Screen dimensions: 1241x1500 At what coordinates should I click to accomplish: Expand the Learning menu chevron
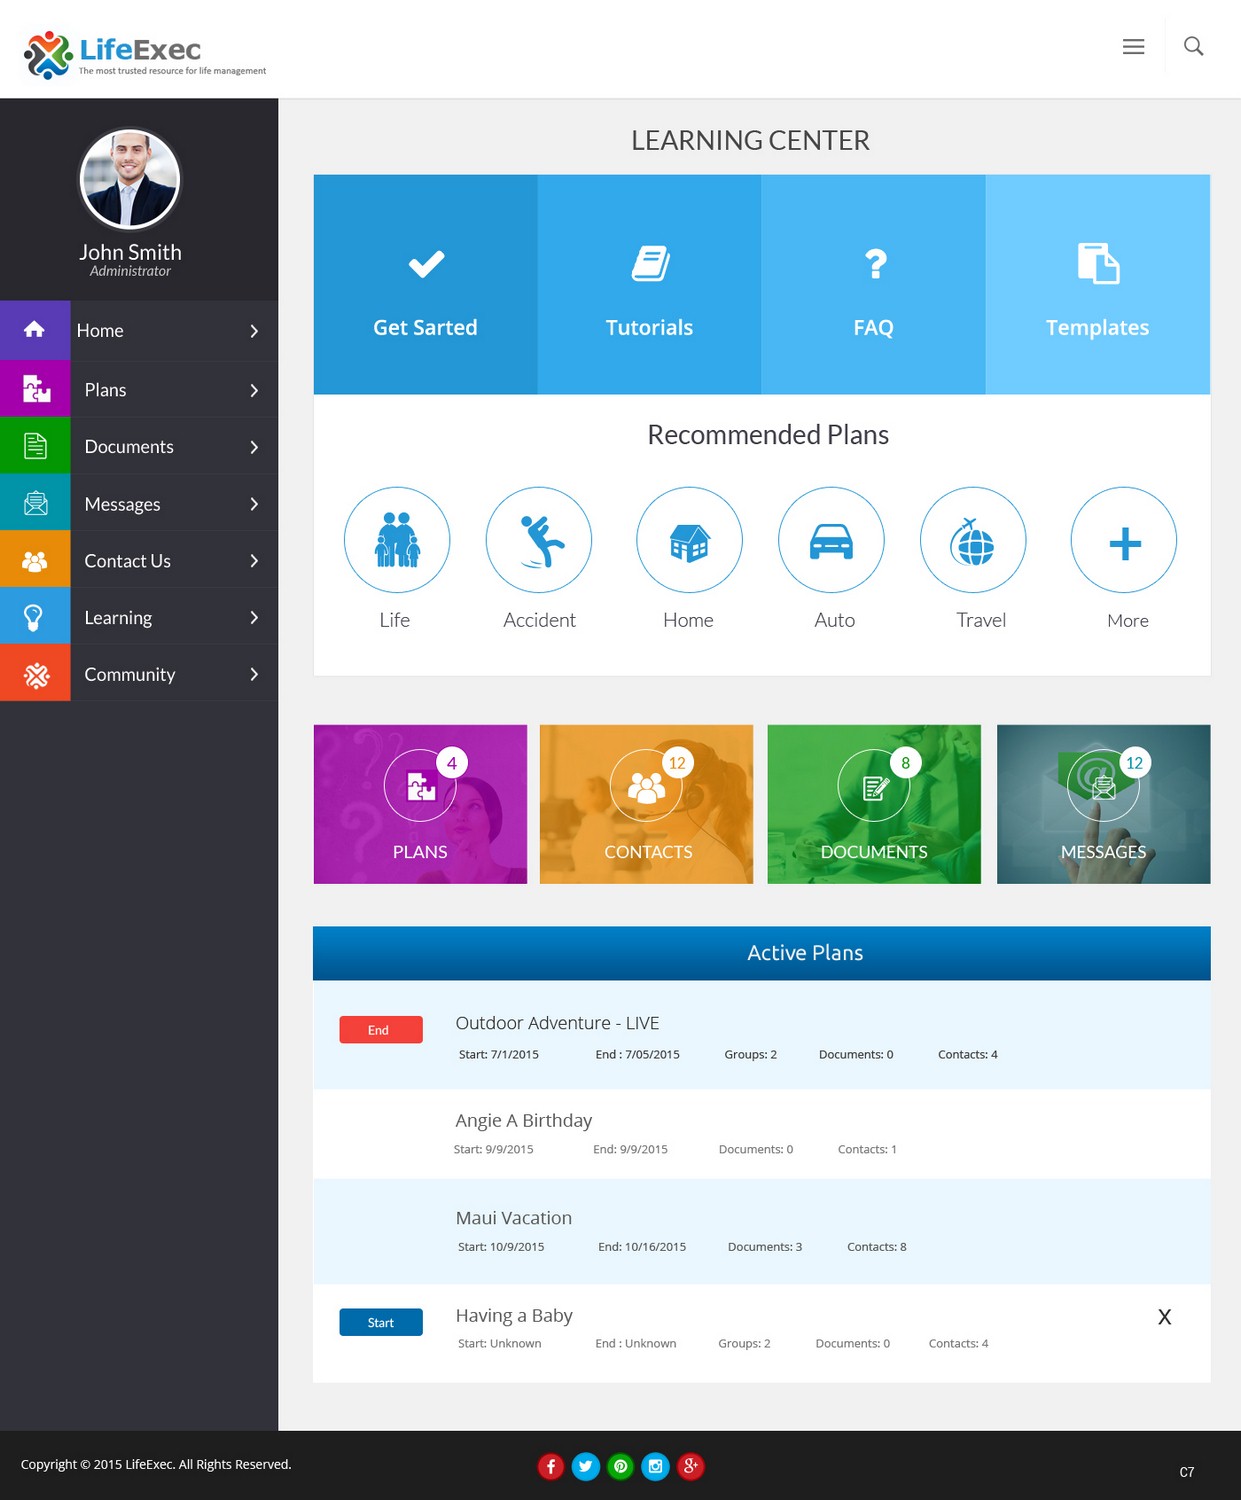[254, 618]
